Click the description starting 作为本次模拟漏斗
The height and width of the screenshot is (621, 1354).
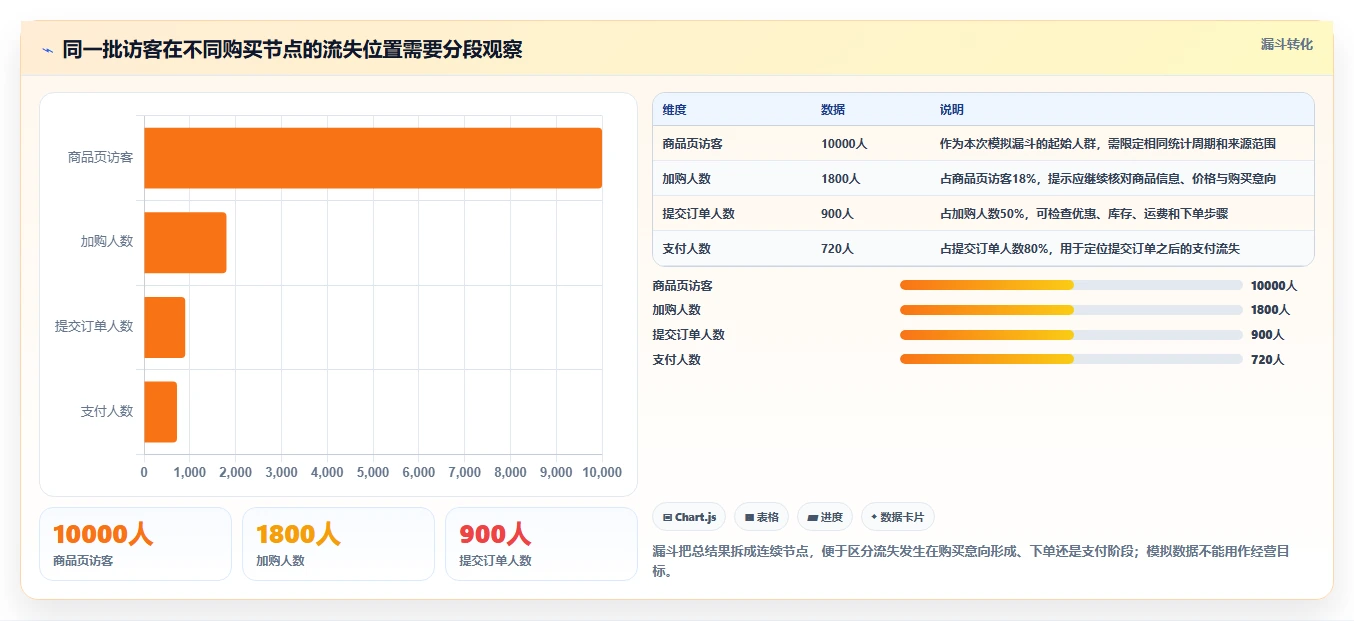1108,144
